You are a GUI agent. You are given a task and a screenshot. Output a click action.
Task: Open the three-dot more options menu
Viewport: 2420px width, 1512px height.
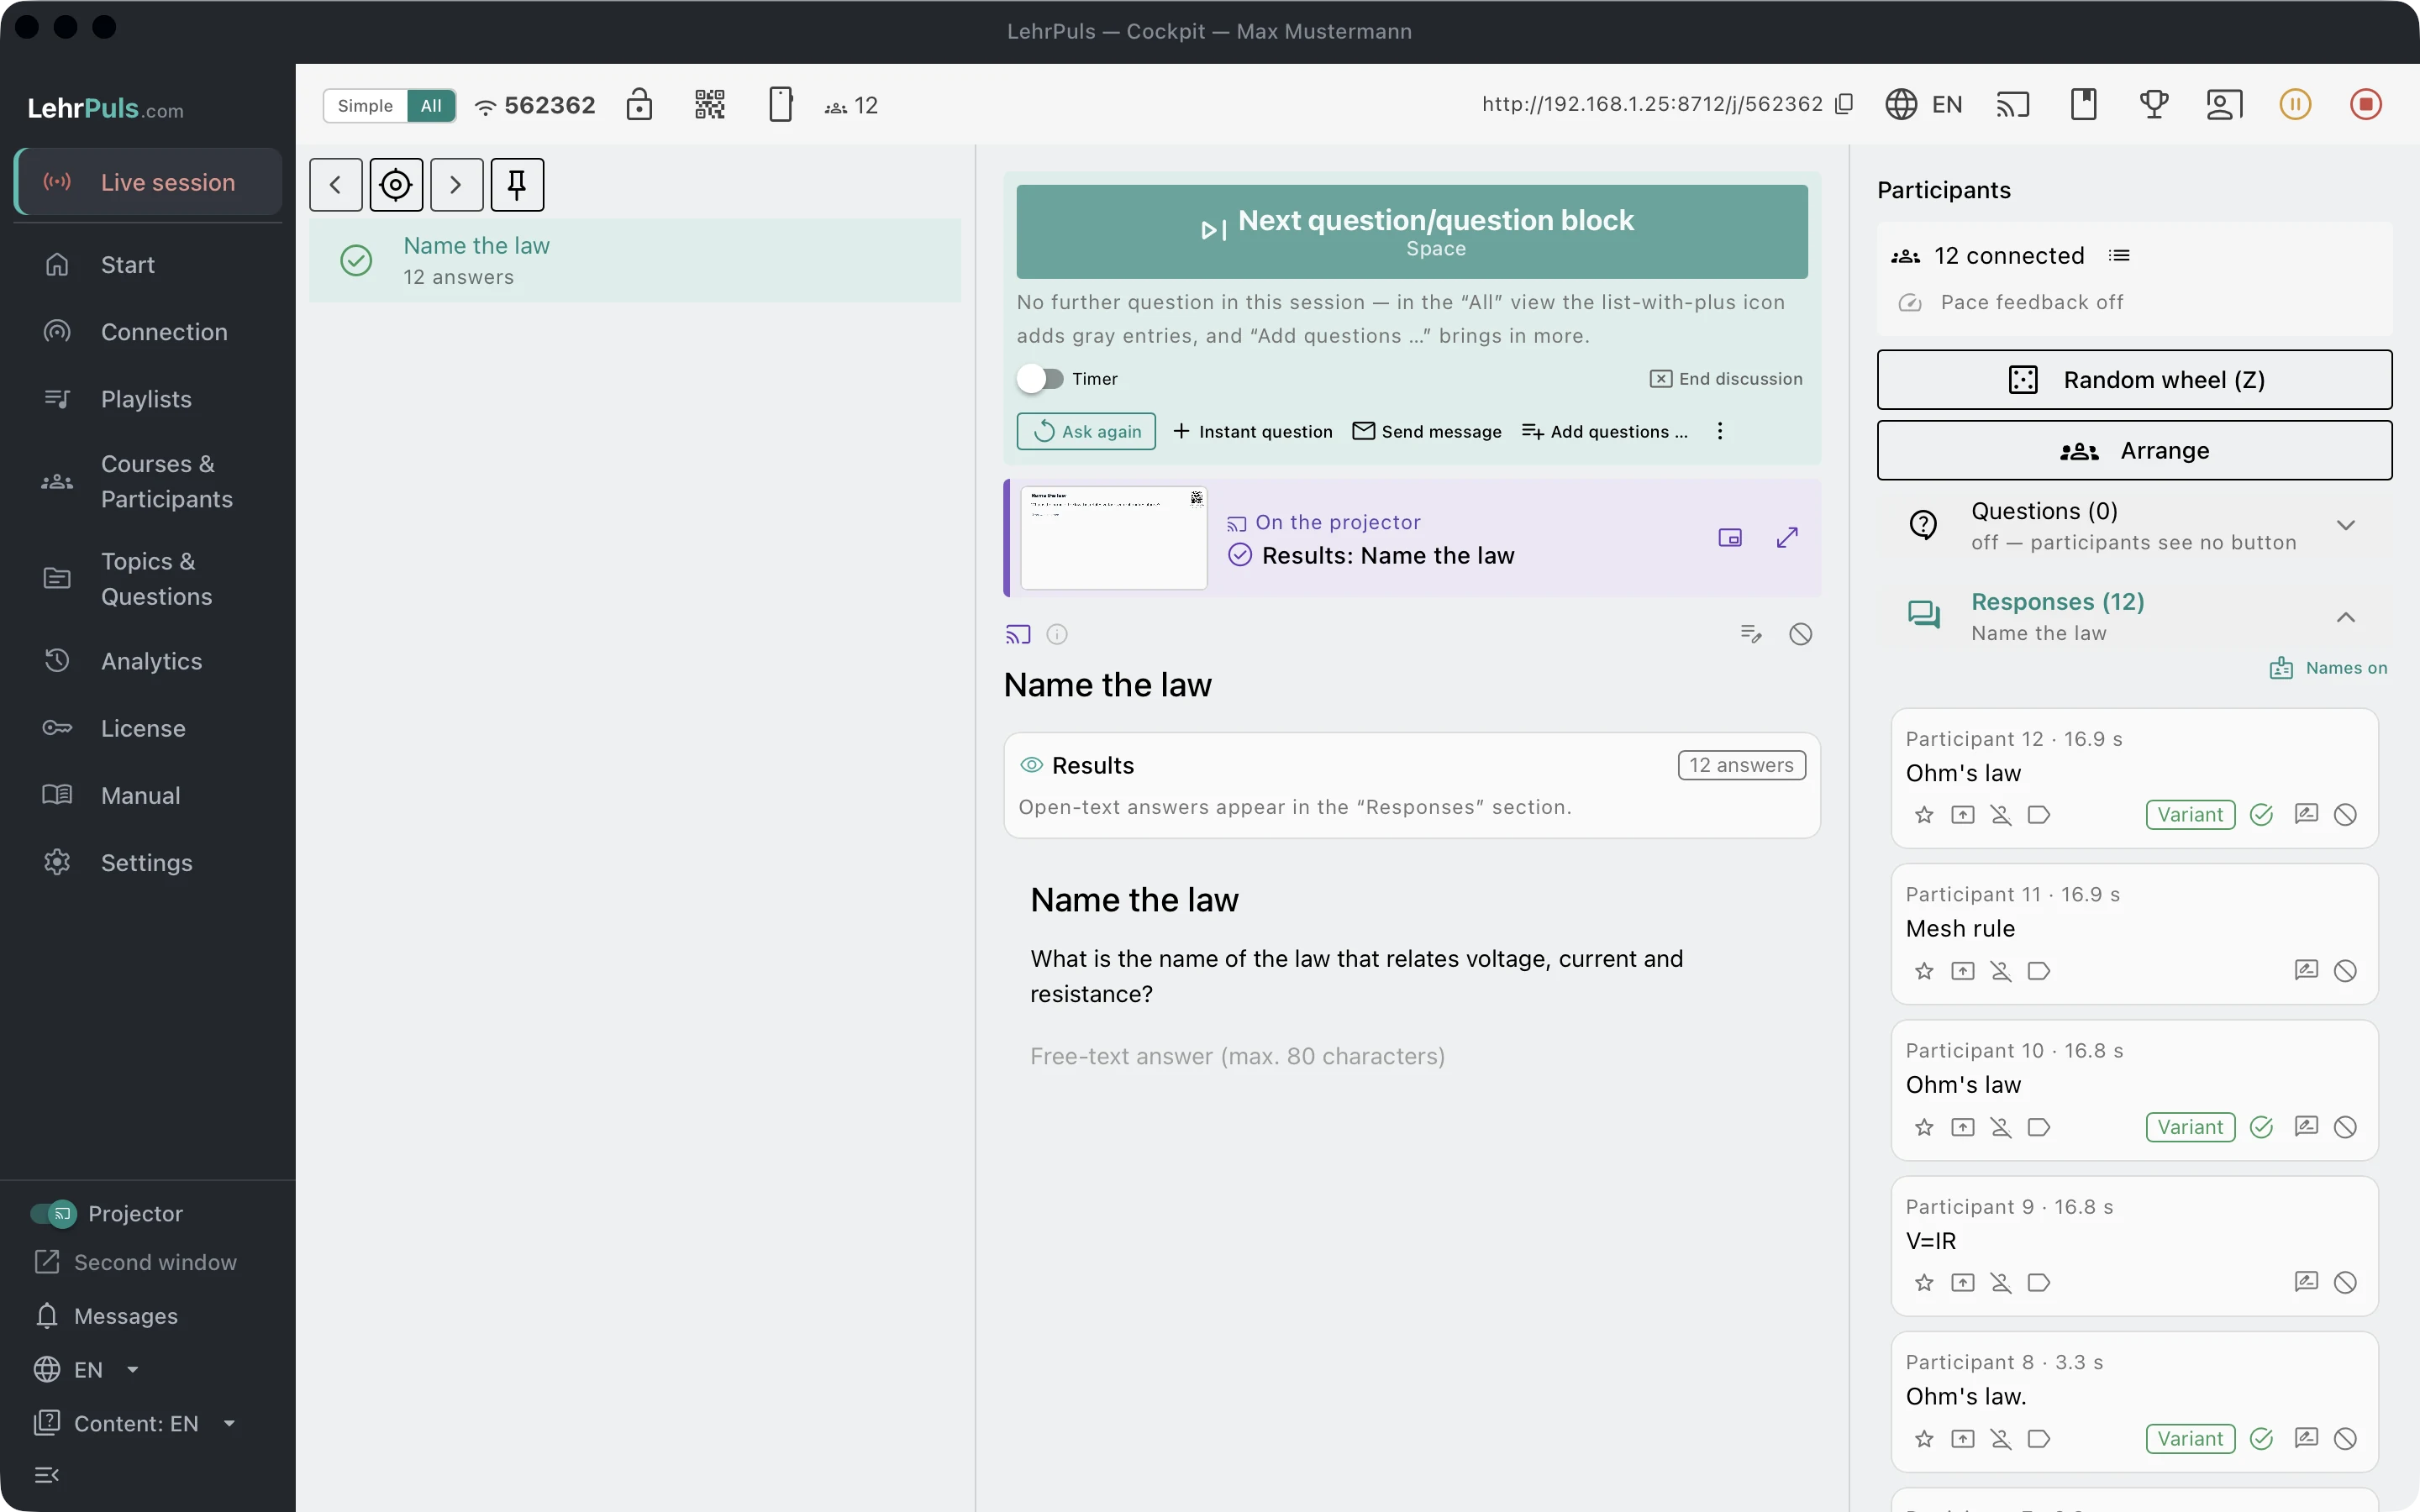point(1720,431)
